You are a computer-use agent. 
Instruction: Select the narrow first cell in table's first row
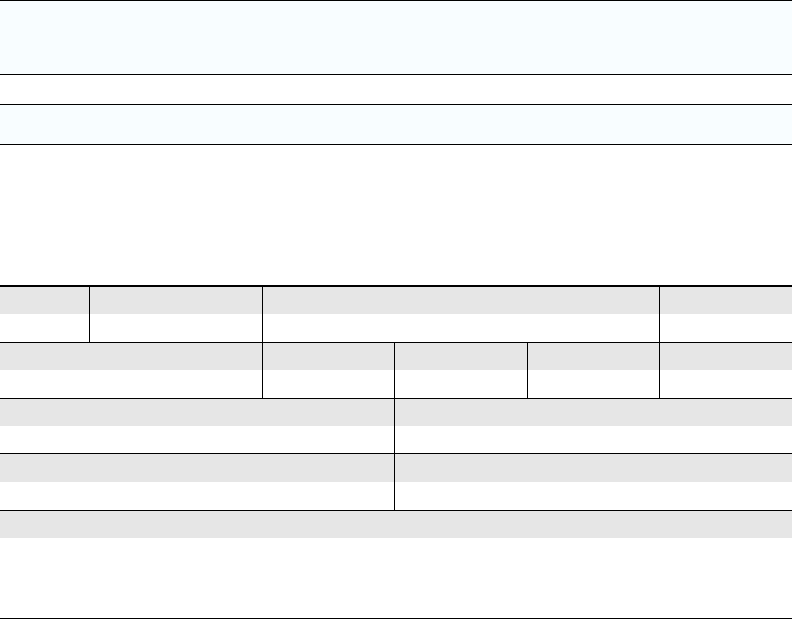click(x=44, y=314)
